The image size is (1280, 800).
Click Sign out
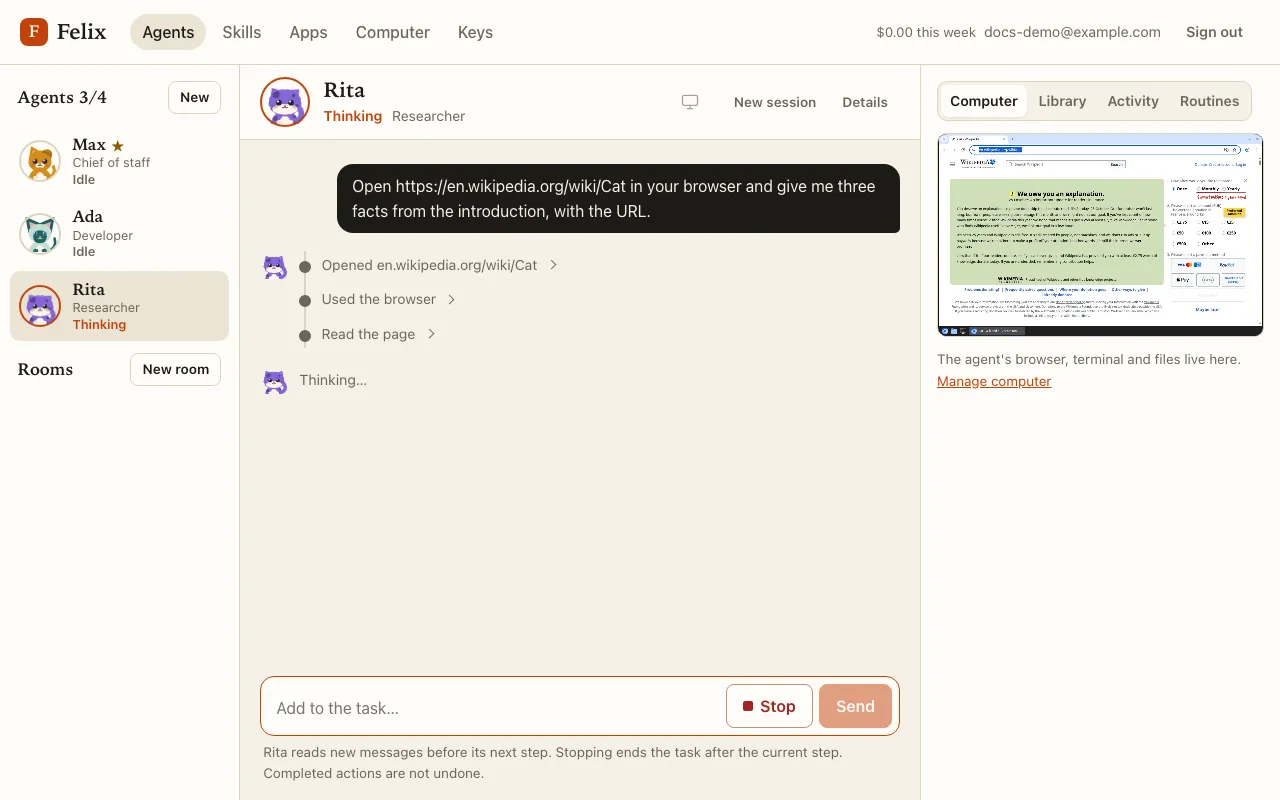(1214, 32)
